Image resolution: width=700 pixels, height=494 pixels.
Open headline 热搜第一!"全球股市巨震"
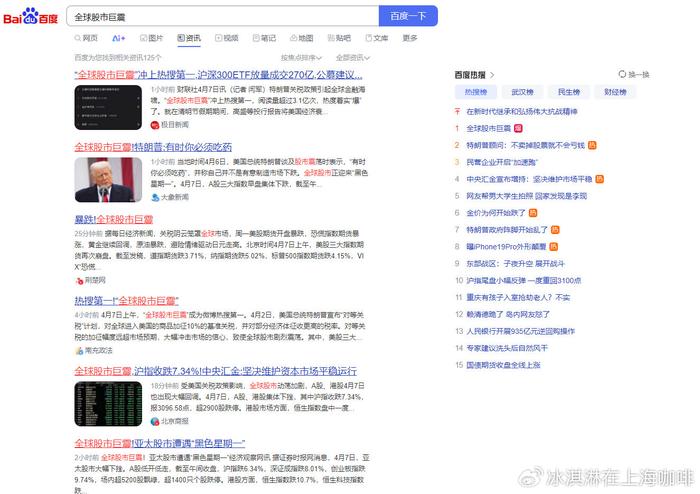tap(126, 300)
